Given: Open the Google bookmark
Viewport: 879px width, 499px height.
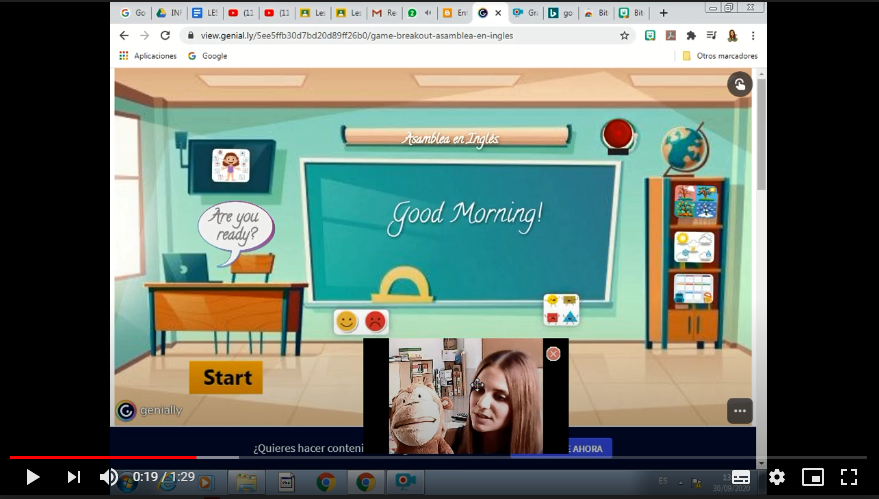Looking at the screenshot, I should pyautogui.click(x=207, y=56).
